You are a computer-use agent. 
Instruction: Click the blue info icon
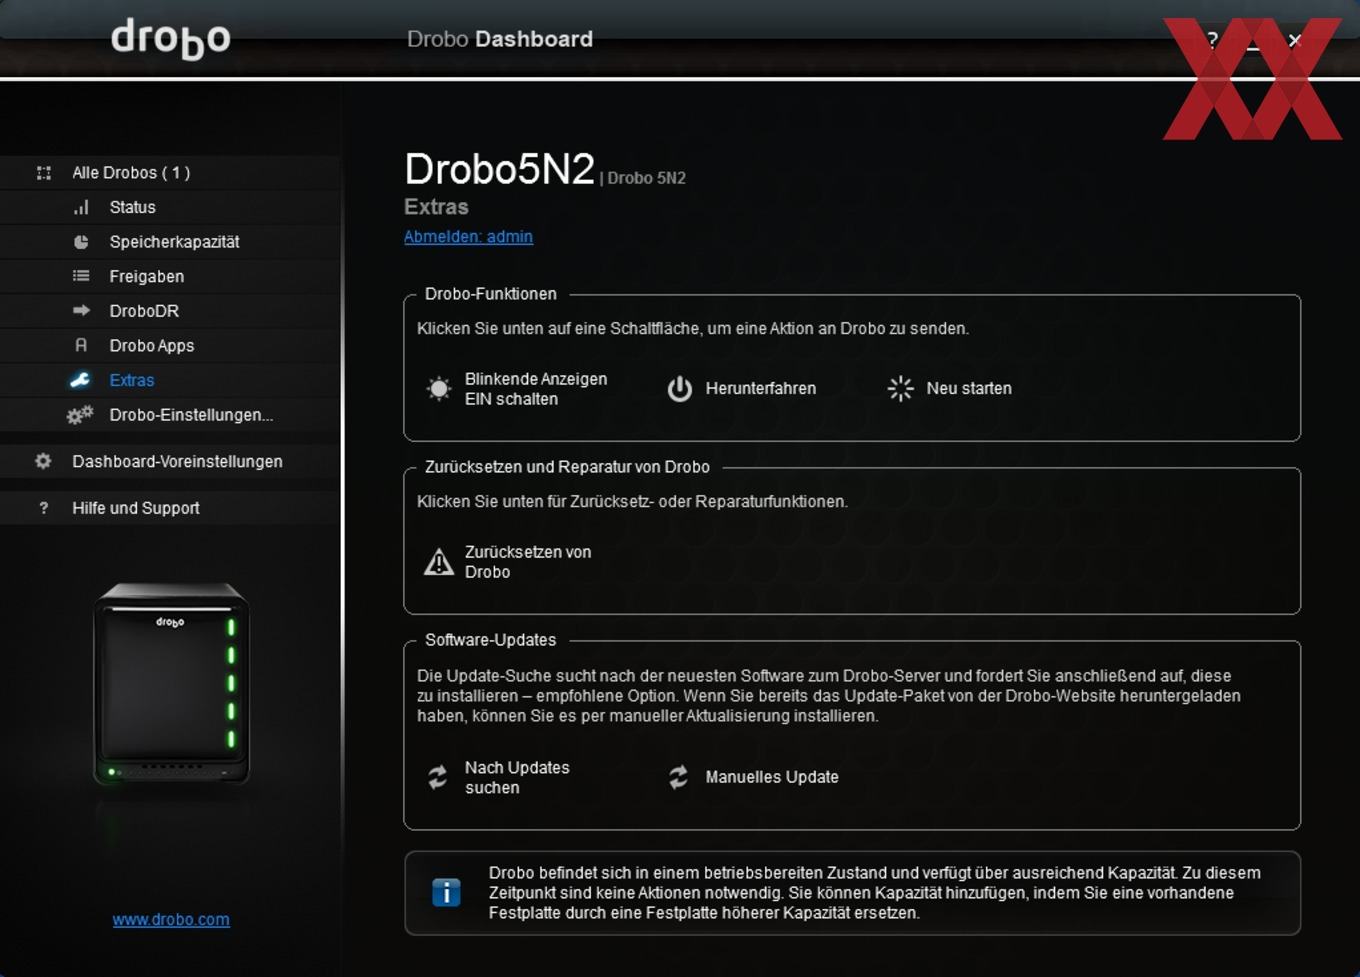446,892
